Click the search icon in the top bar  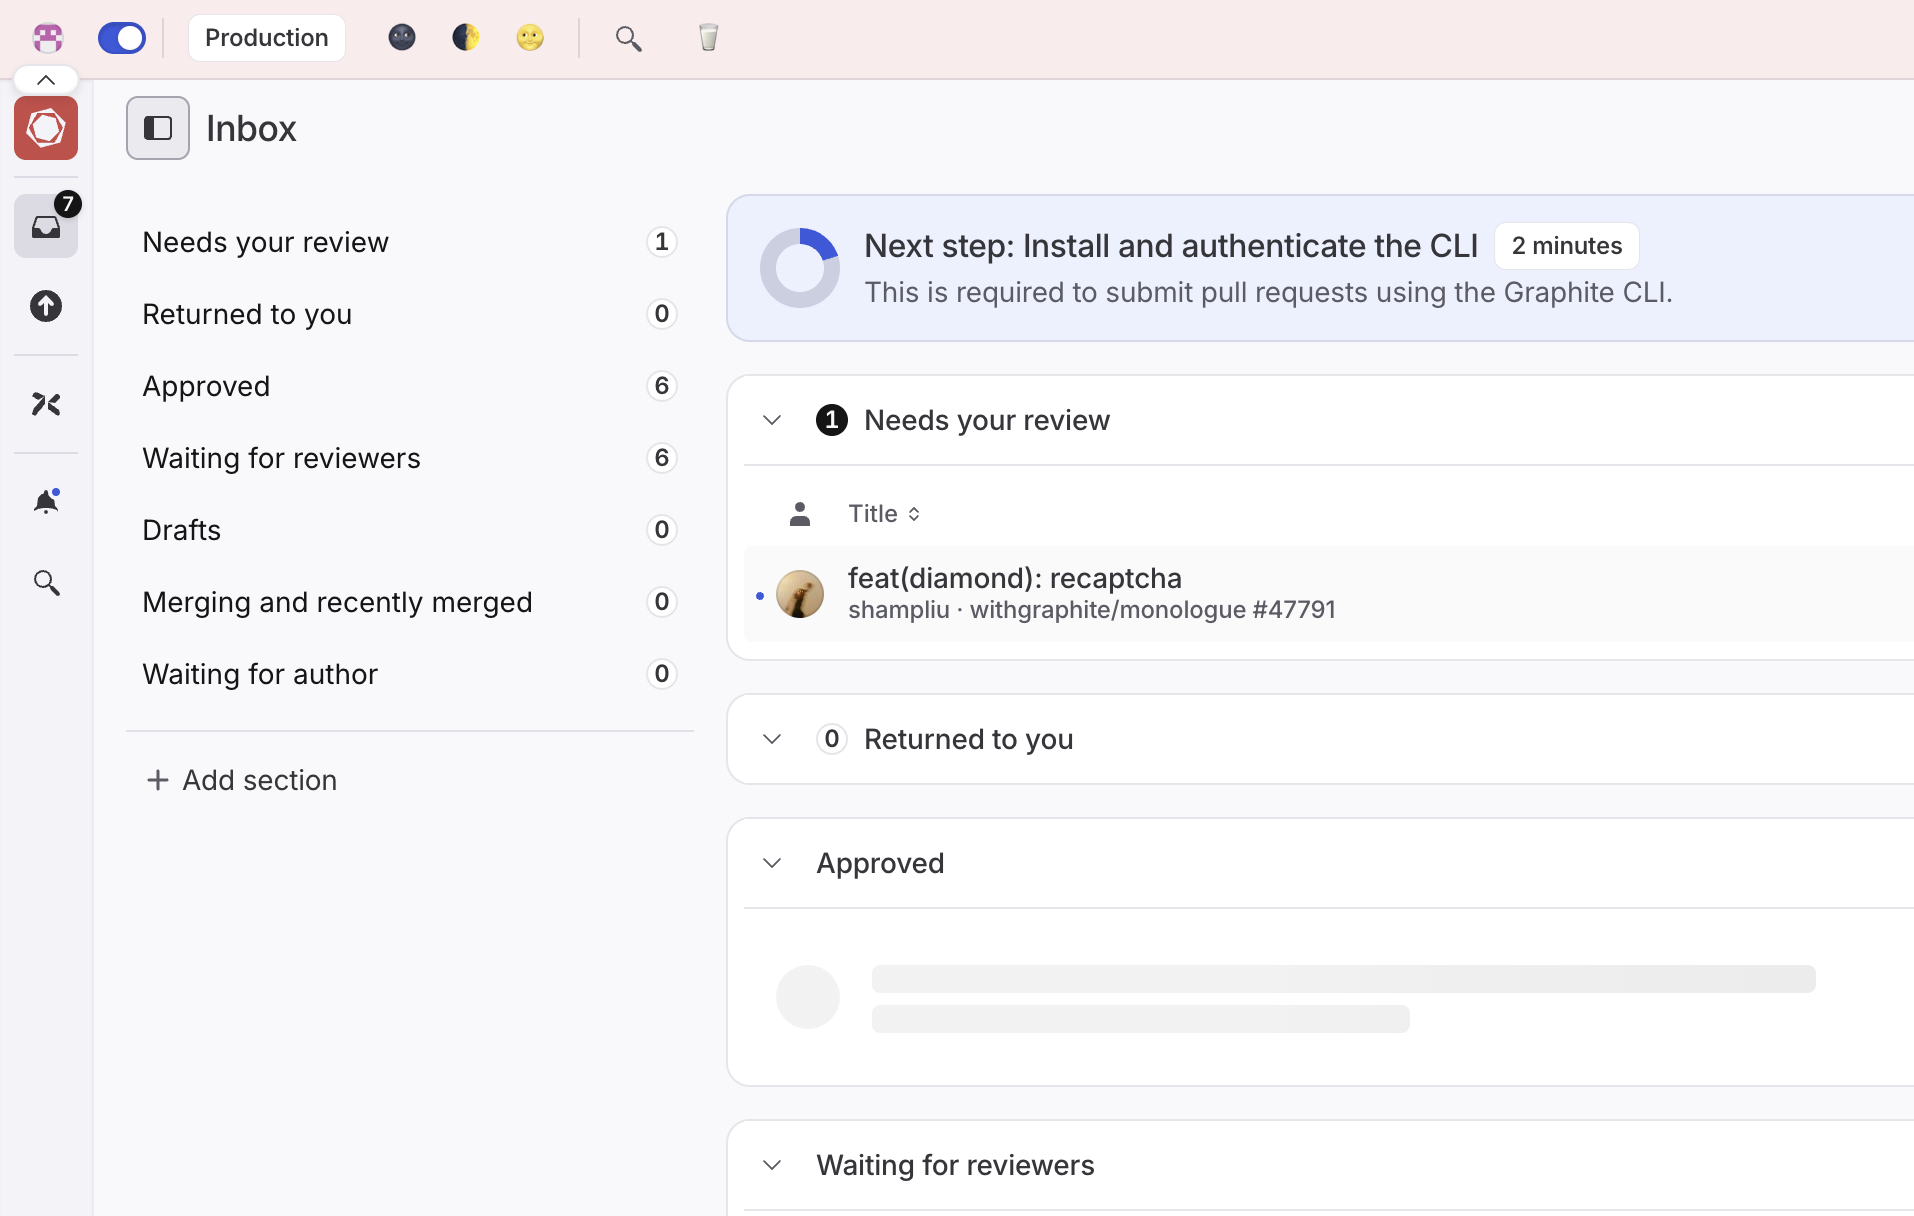[x=628, y=37]
